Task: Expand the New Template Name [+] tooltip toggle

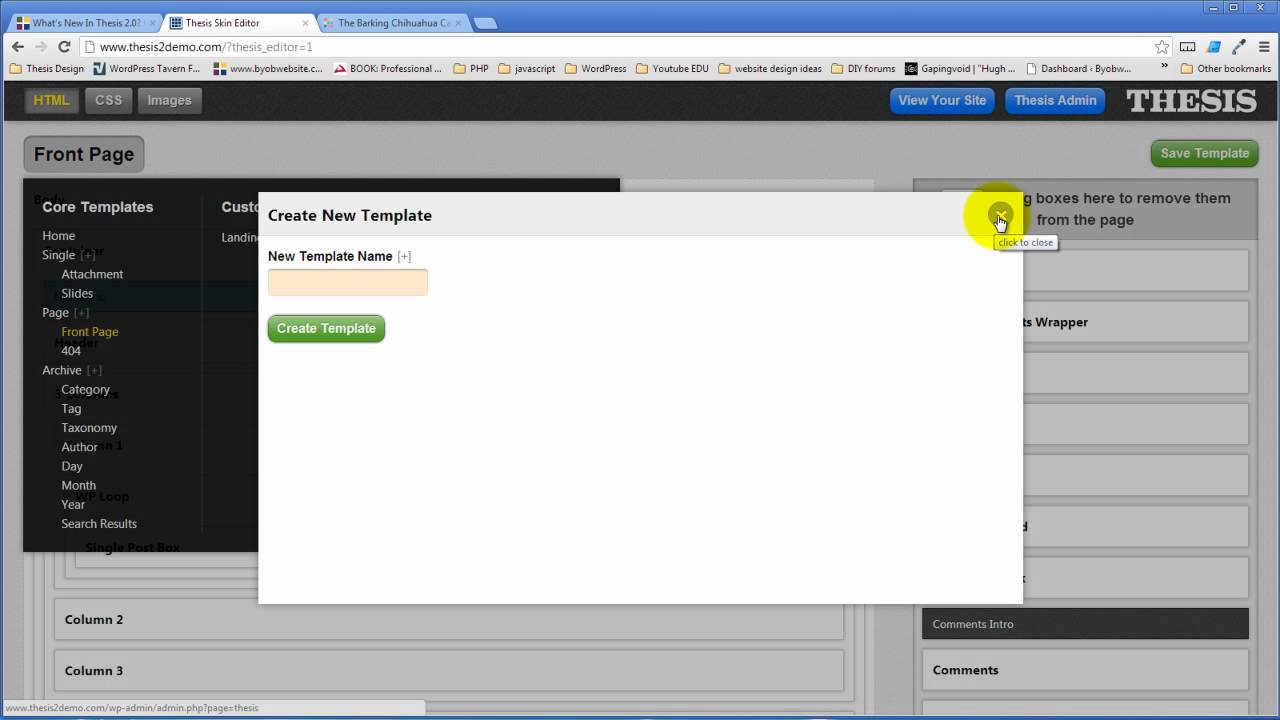Action: (404, 257)
